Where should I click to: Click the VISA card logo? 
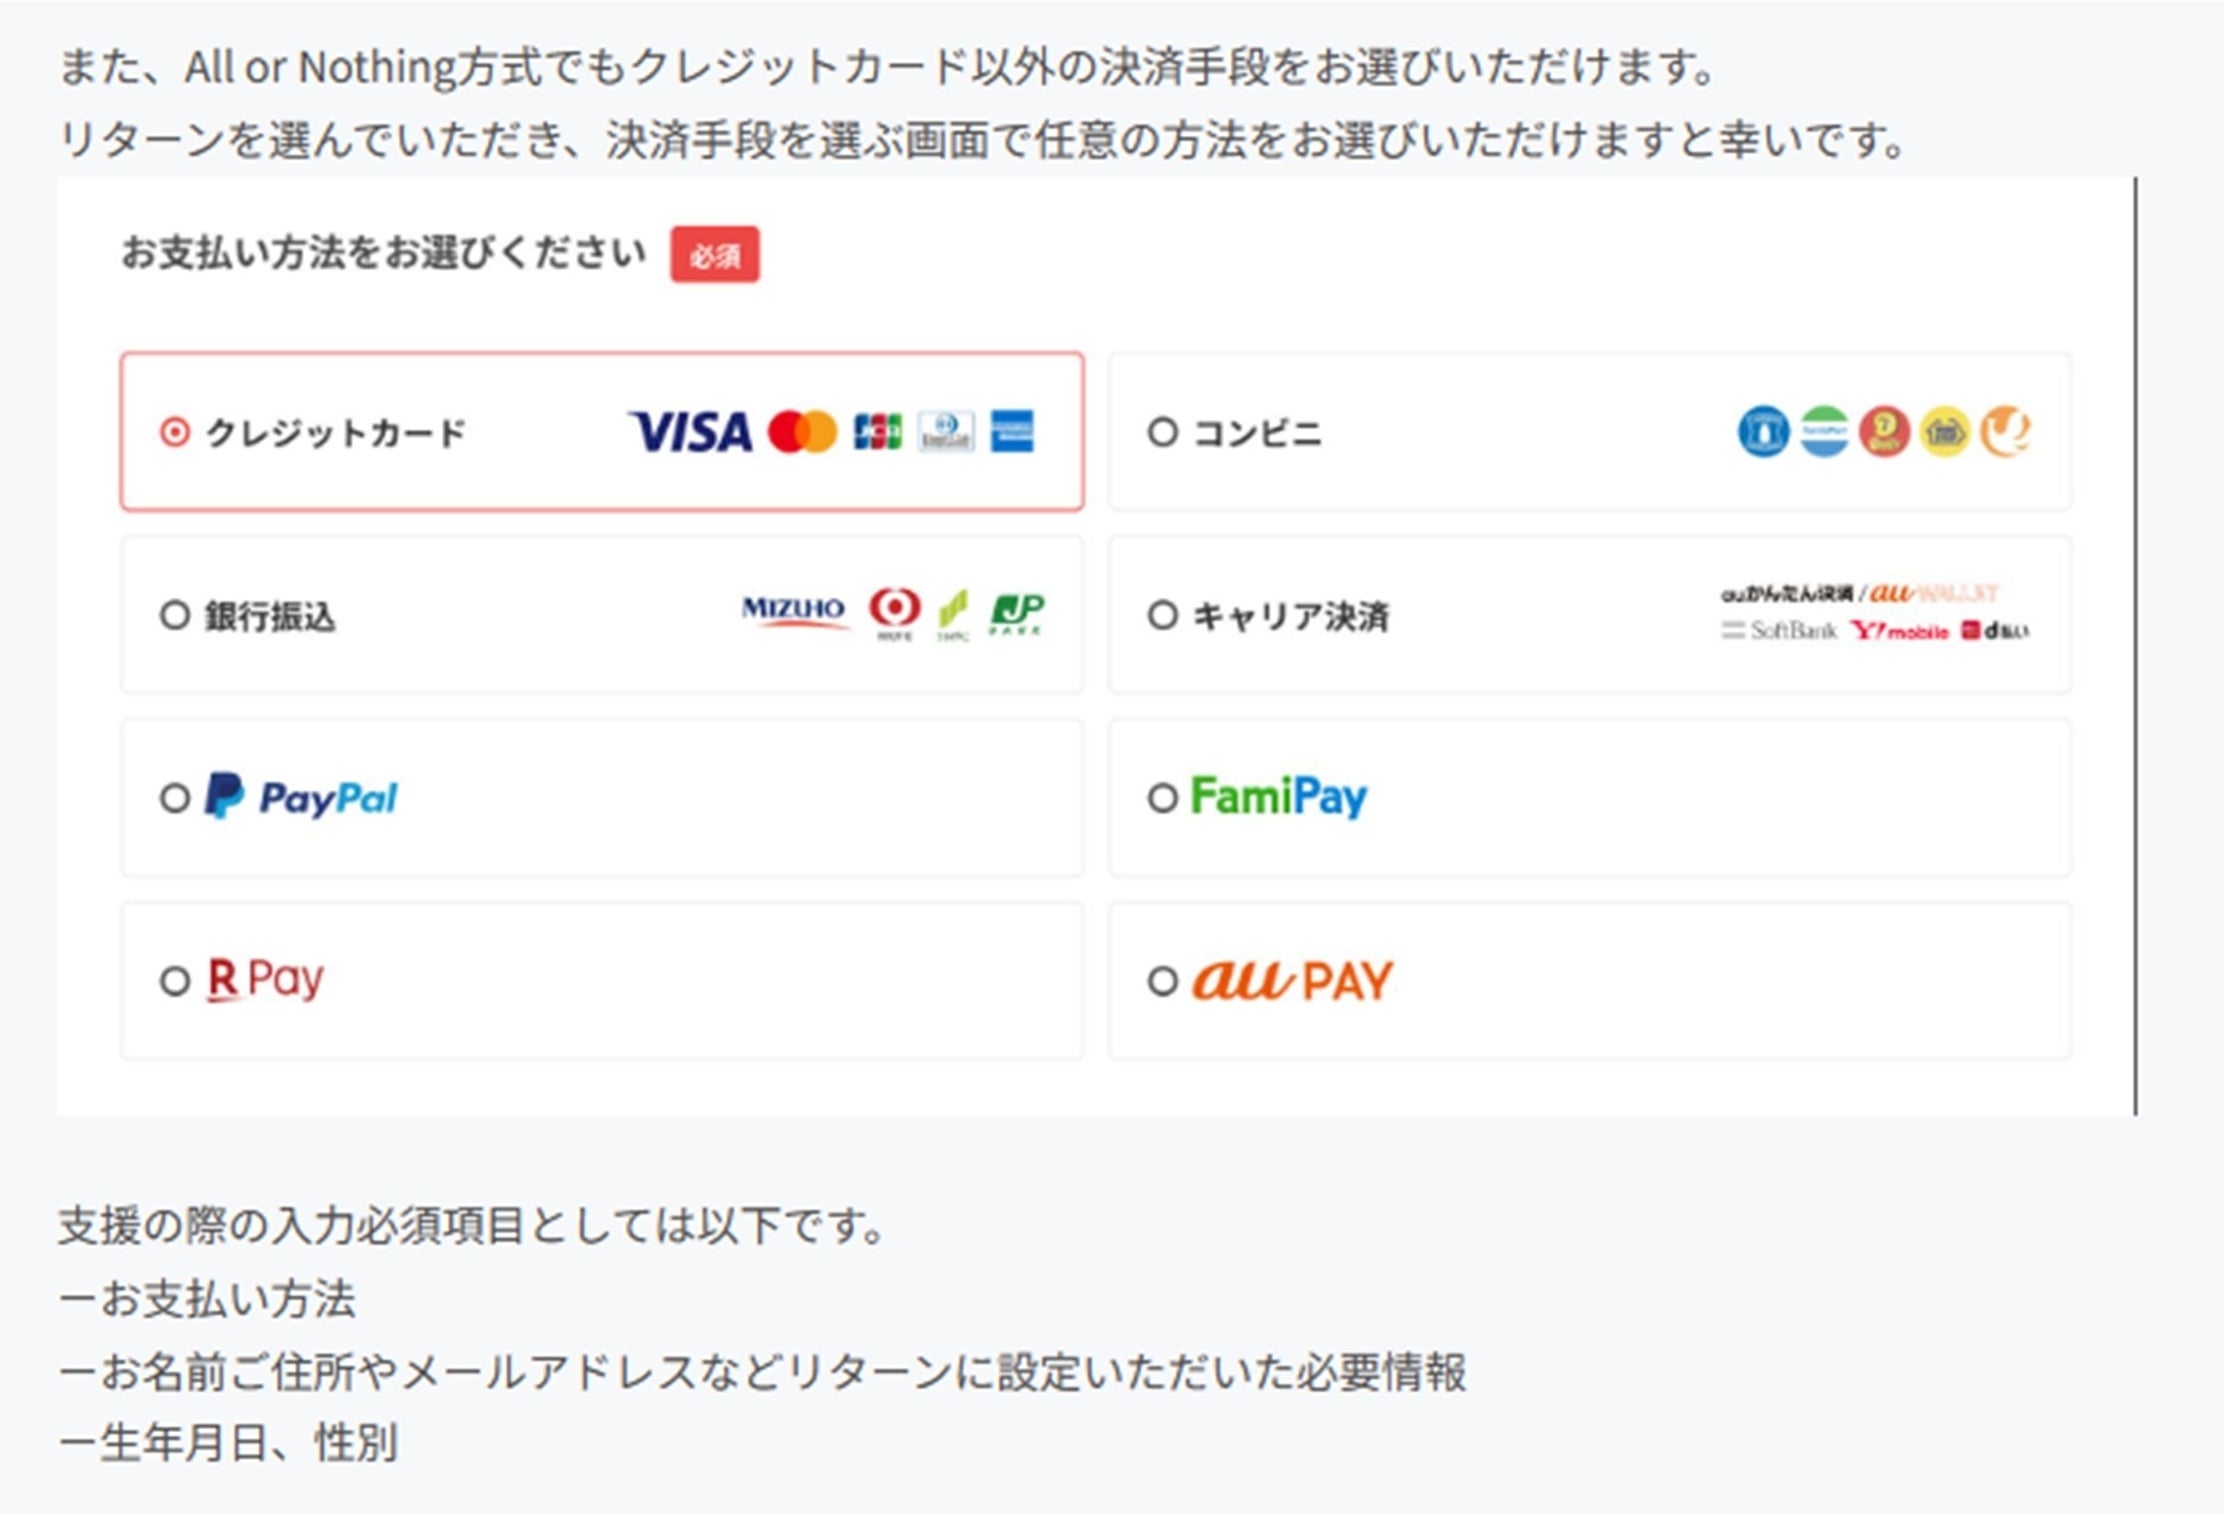tap(691, 433)
